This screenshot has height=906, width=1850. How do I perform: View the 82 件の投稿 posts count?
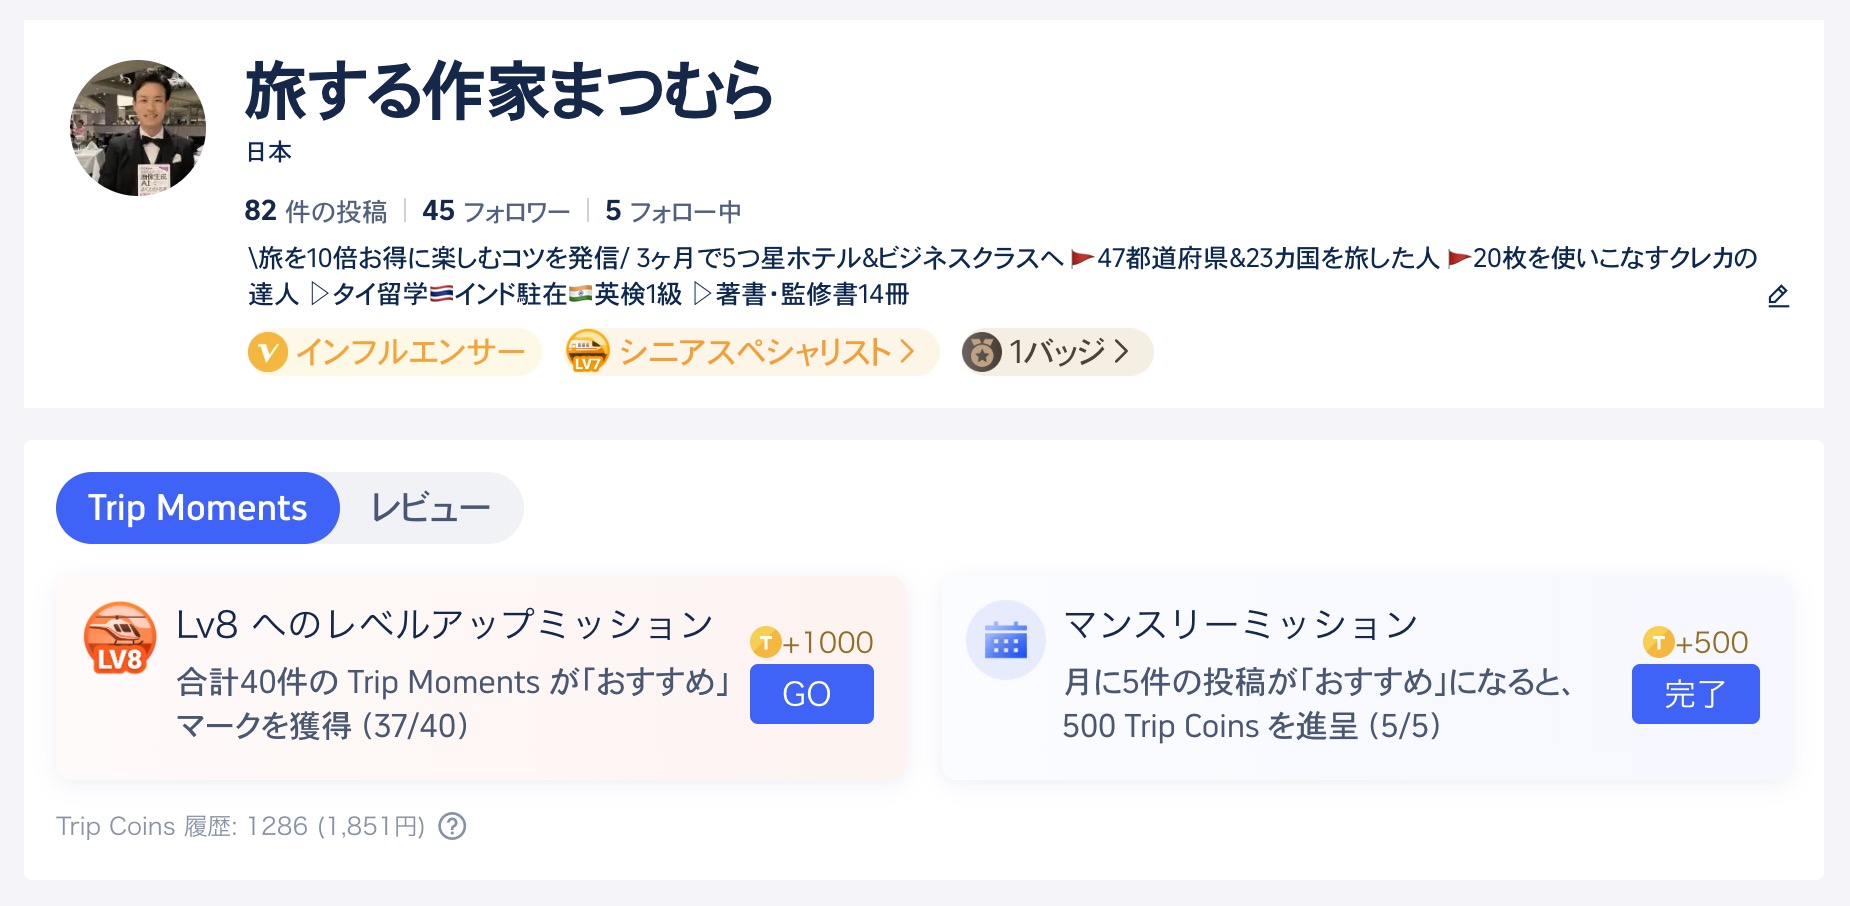point(316,211)
